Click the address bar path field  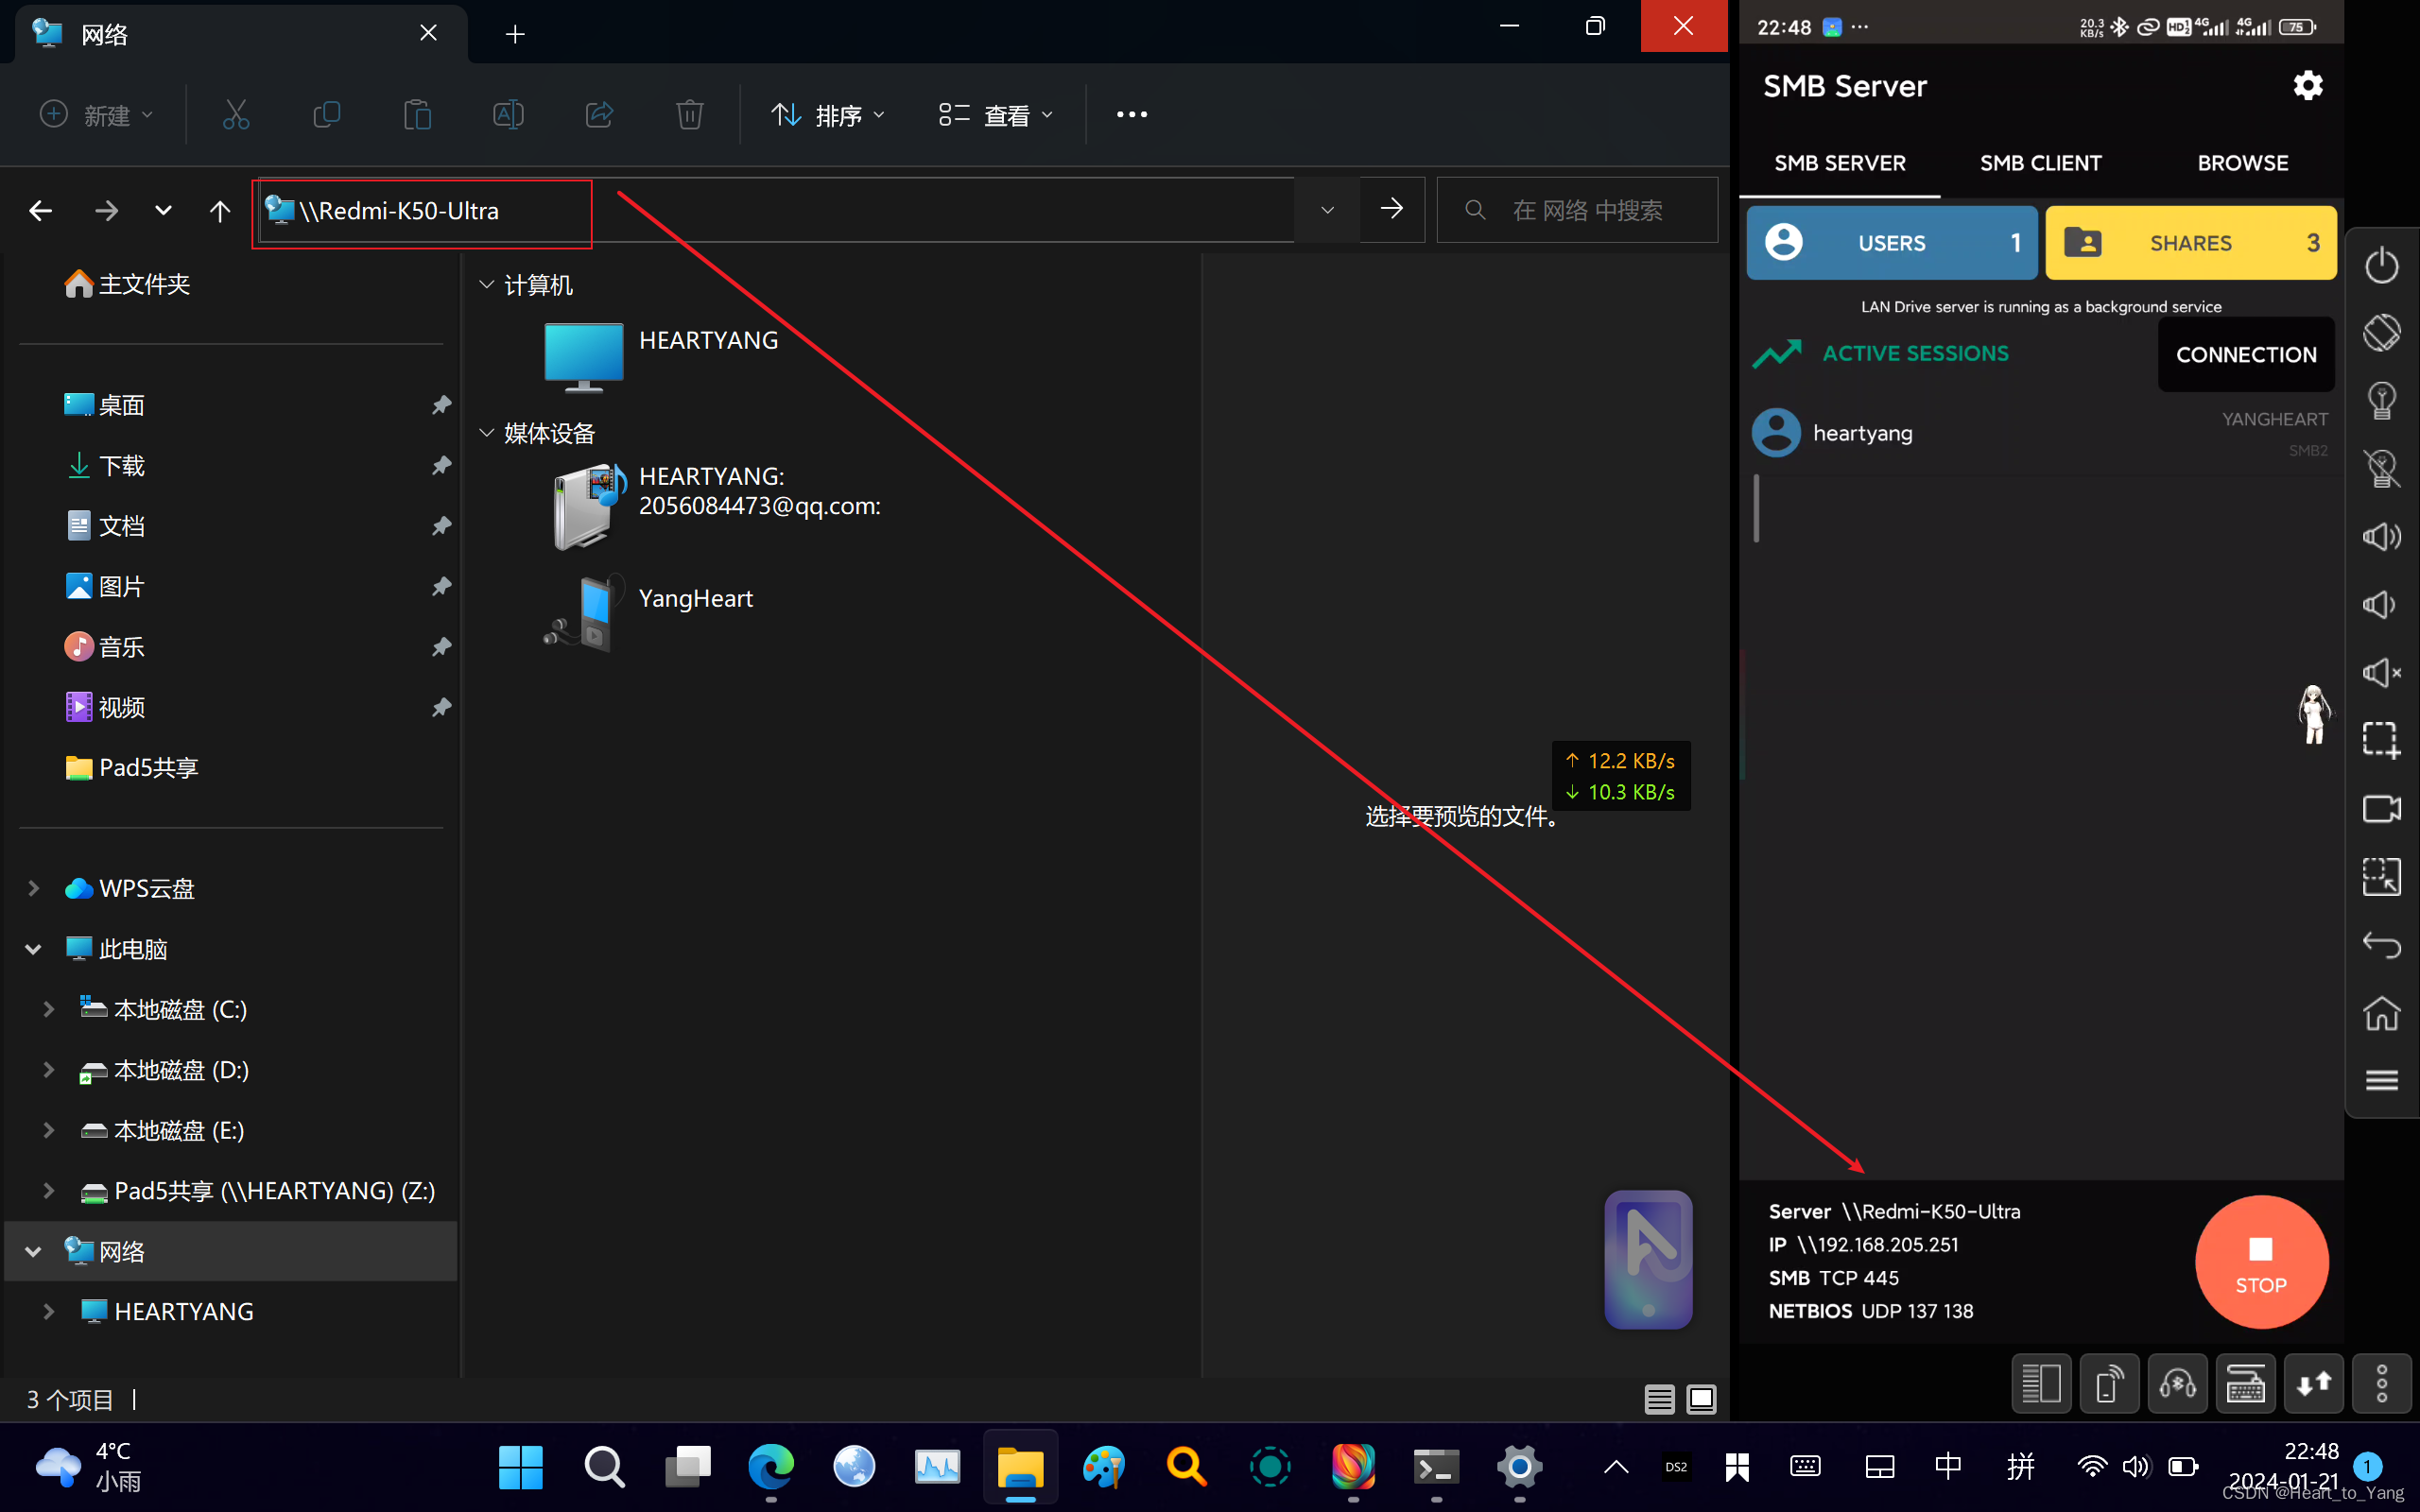[x=776, y=210]
